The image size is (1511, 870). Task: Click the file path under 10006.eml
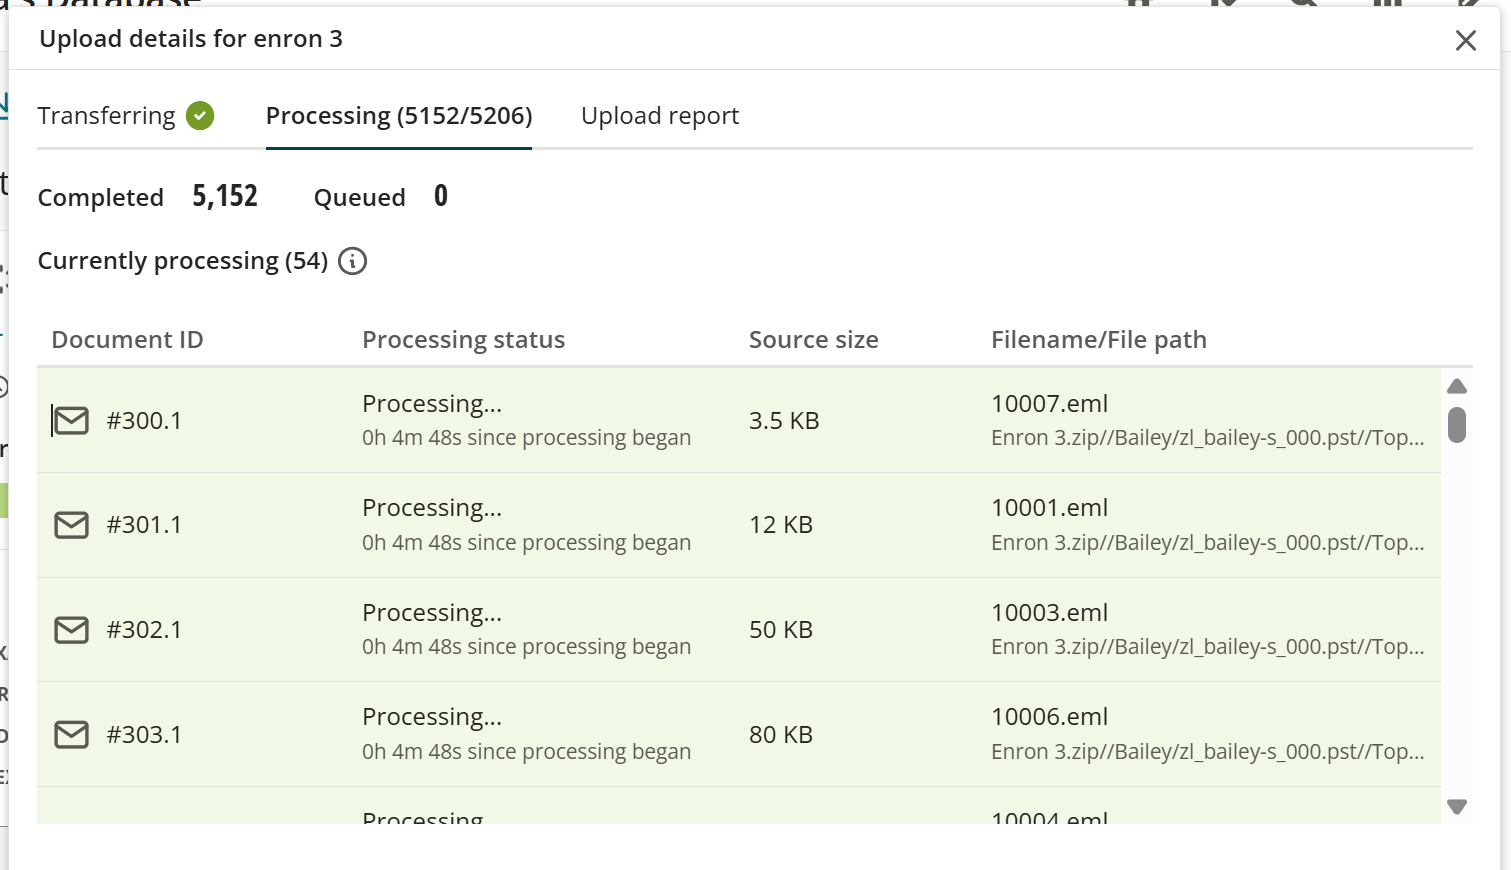coord(1207,752)
